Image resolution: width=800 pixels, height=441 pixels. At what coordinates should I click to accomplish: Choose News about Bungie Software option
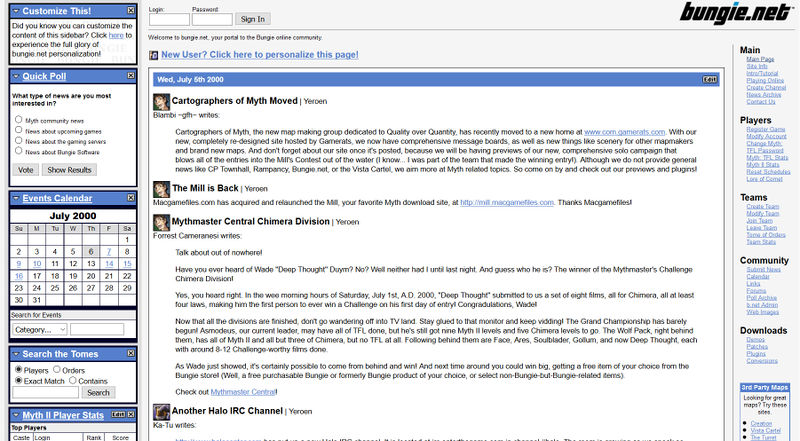coord(18,152)
